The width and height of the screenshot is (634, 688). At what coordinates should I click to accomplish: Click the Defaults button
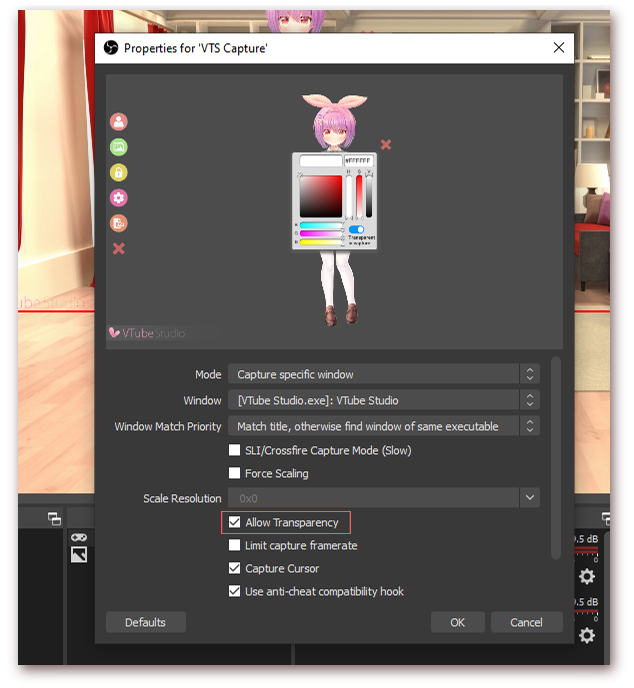click(146, 622)
